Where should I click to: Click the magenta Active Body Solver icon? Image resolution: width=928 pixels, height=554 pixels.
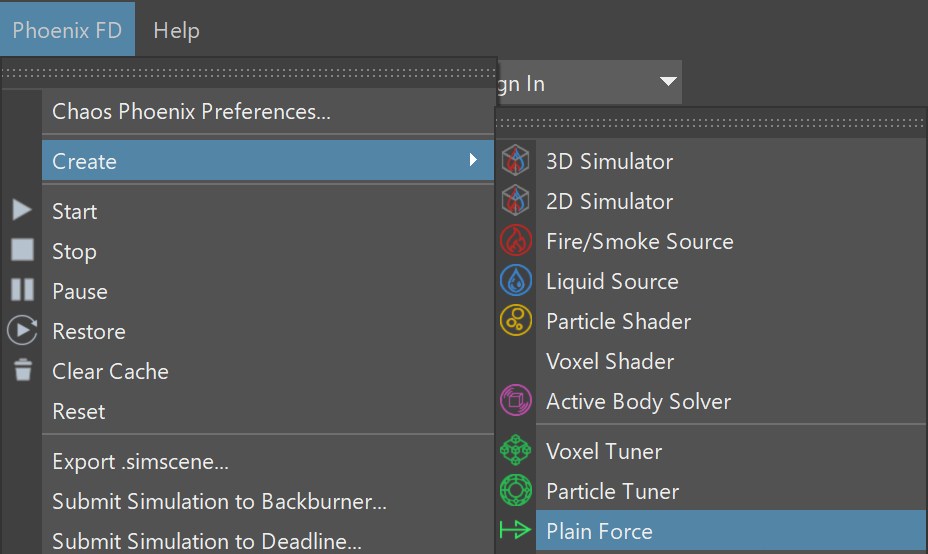pos(515,400)
